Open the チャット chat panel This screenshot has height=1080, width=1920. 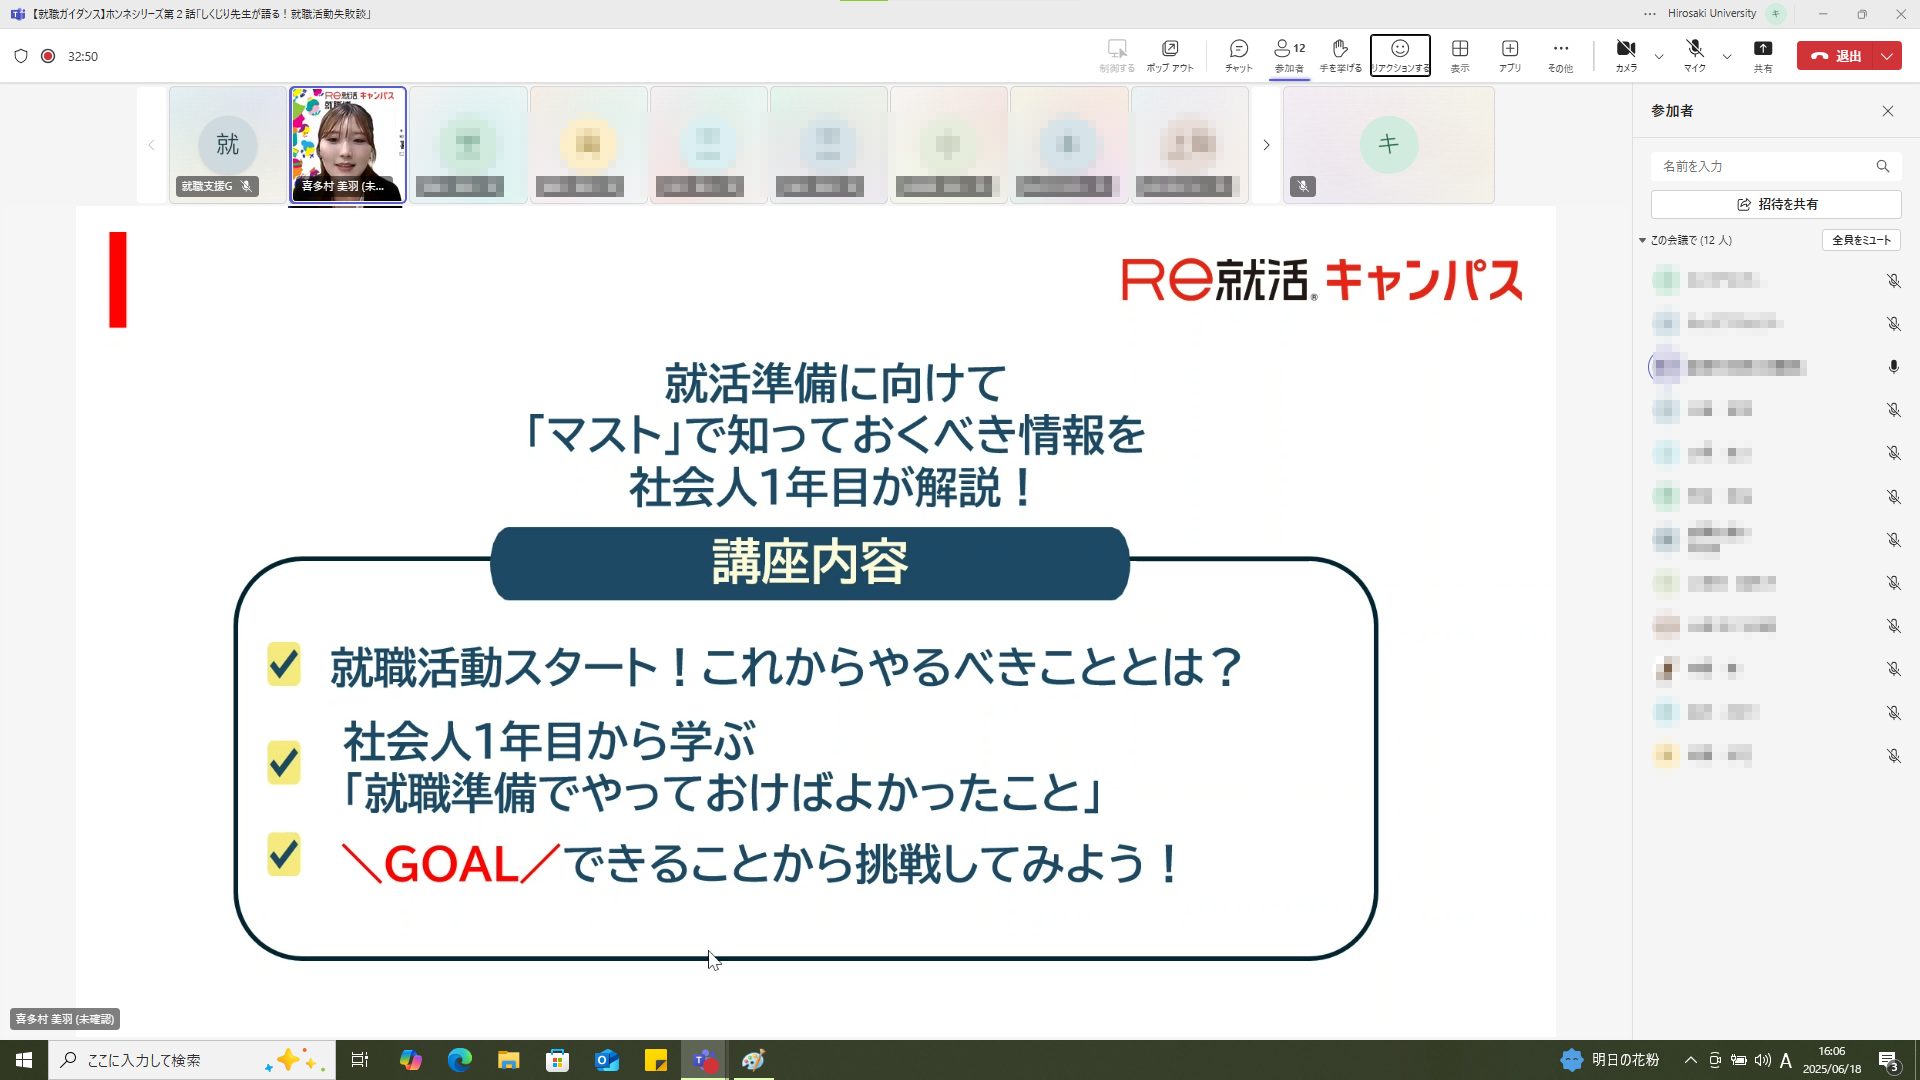coord(1238,56)
